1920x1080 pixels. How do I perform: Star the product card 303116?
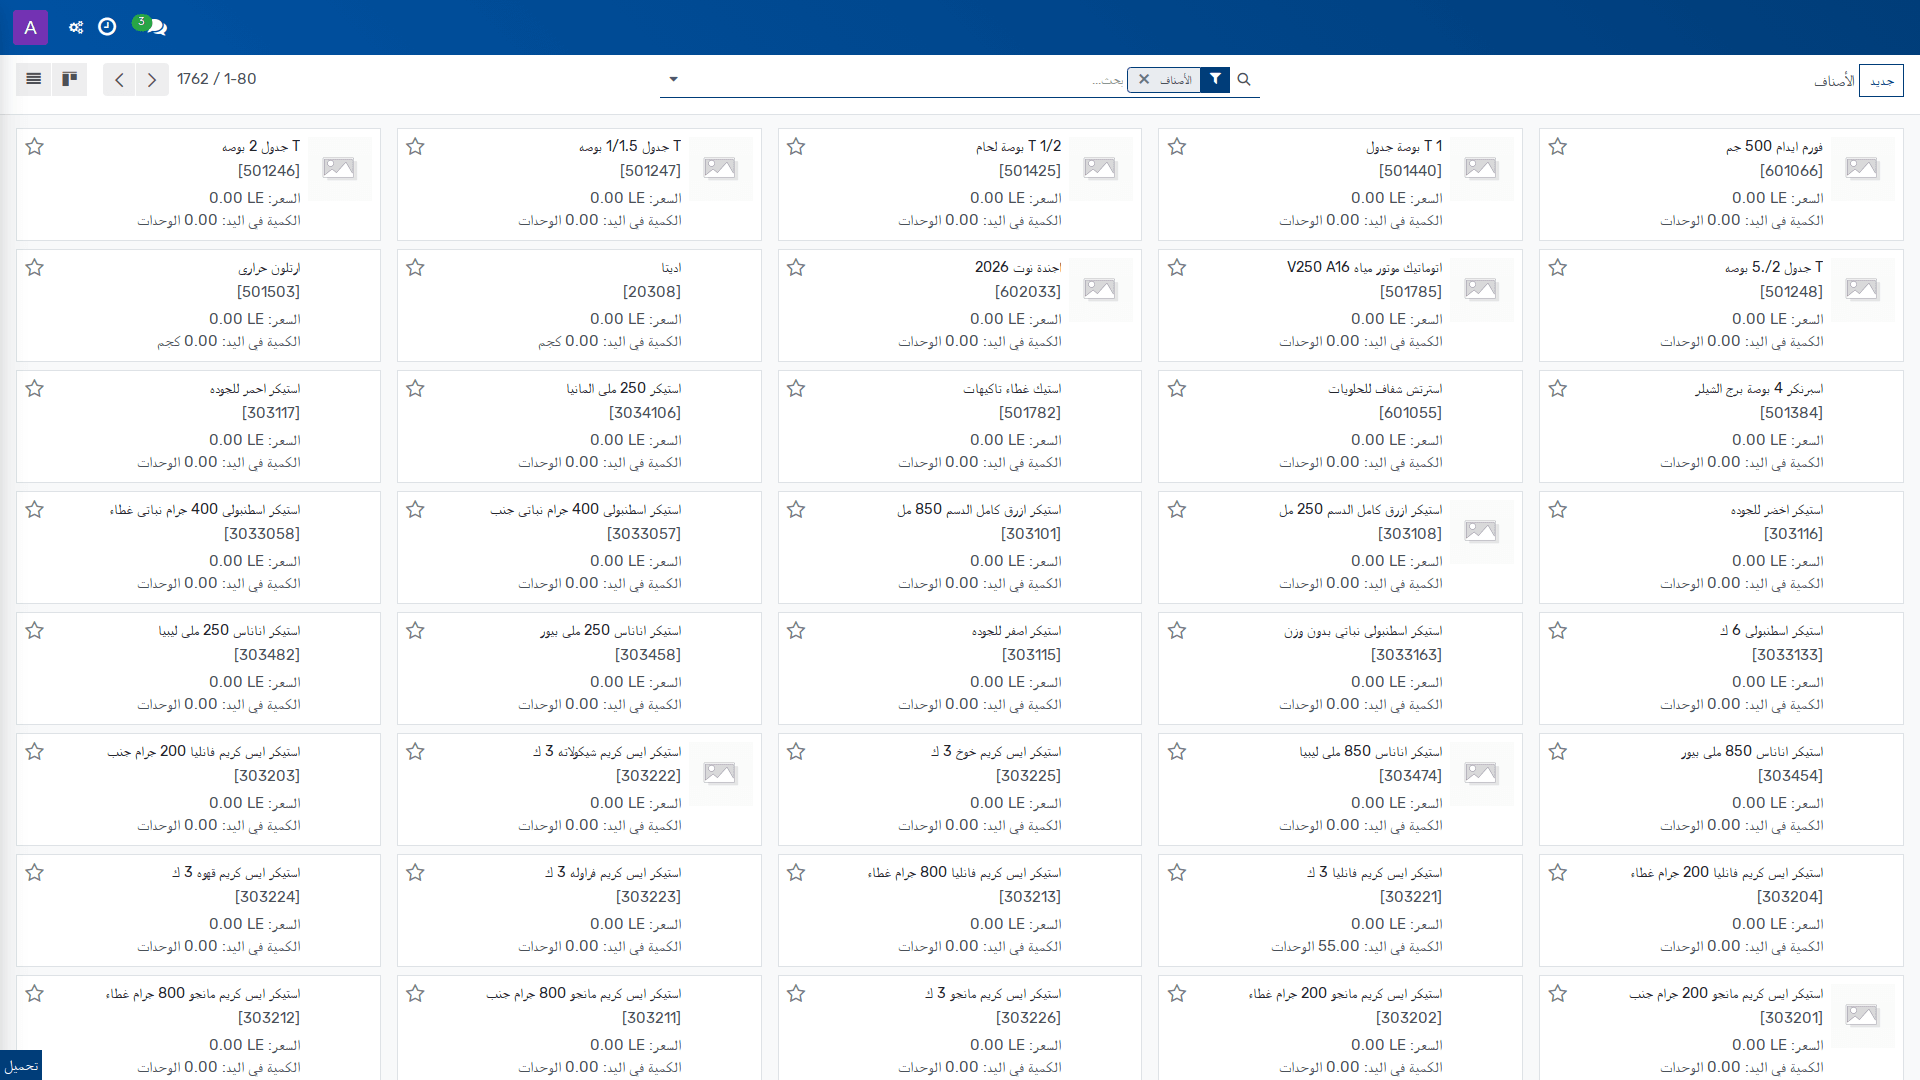[1558, 510]
